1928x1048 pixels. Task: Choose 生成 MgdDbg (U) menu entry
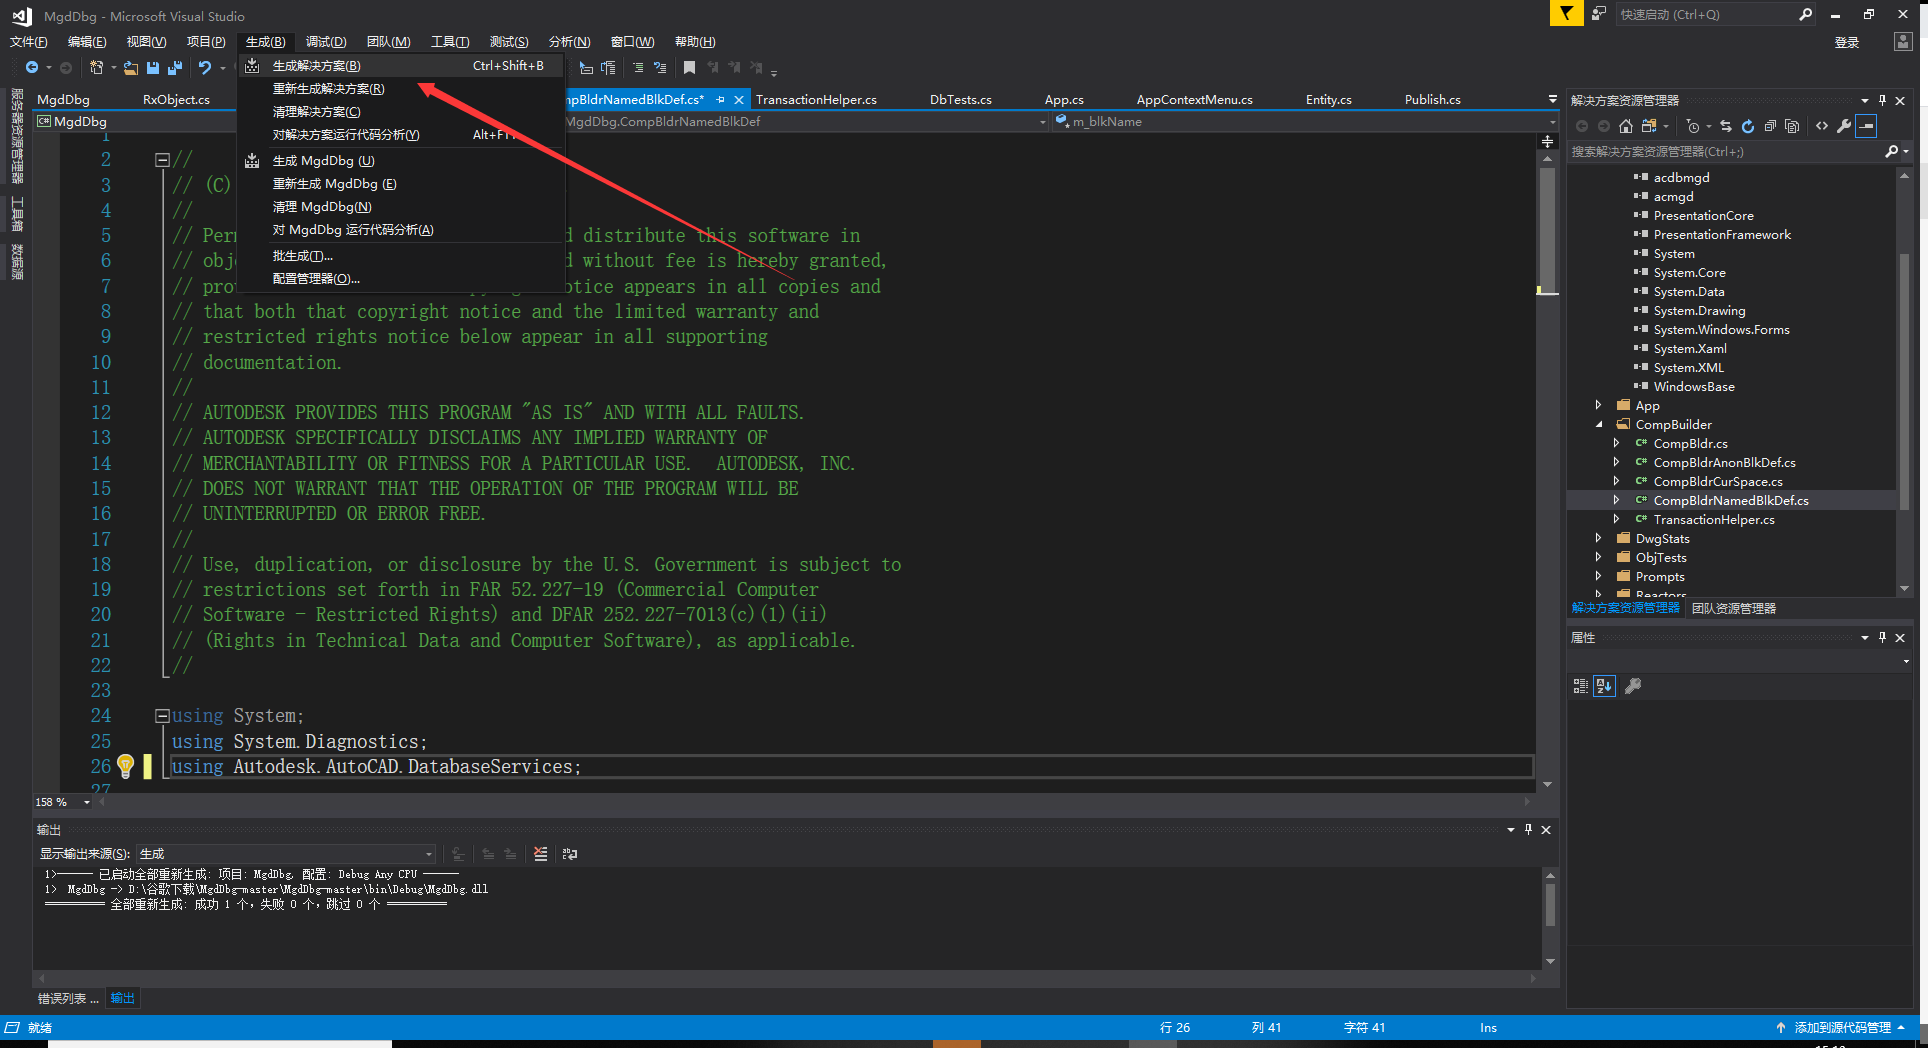[324, 161]
